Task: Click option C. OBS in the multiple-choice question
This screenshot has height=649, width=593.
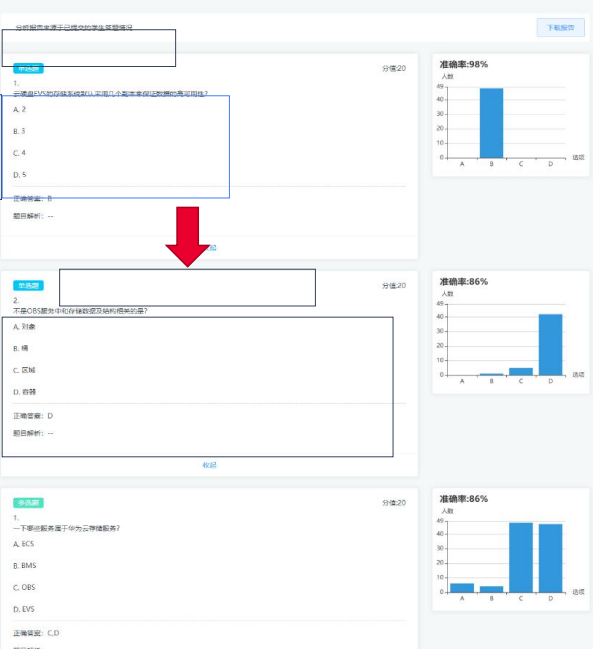Action: (24, 587)
